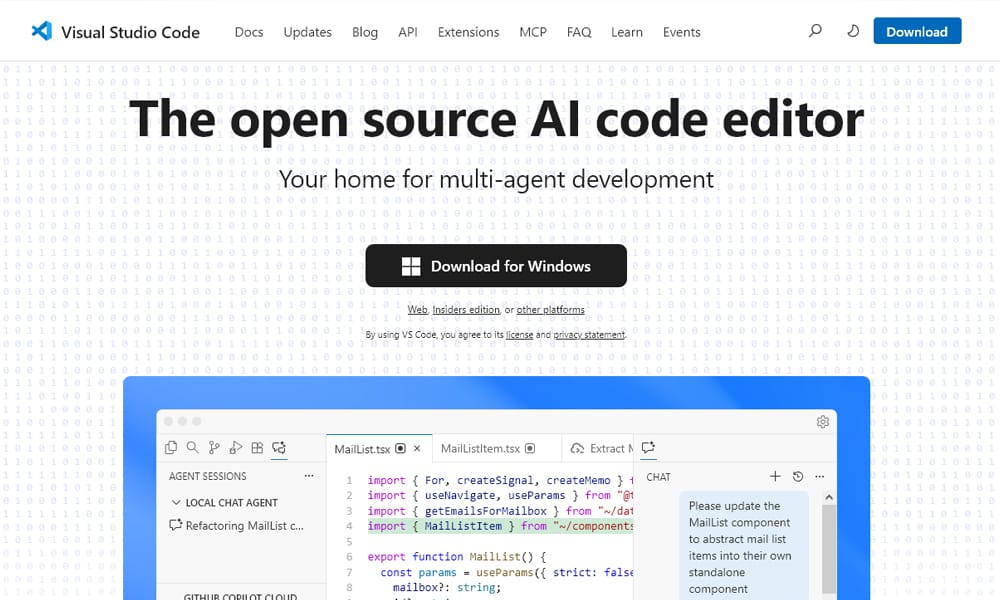This screenshot has width=1000, height=600.
Task: Click the chat scrollbar up arrow
Action: coord(829,497)
